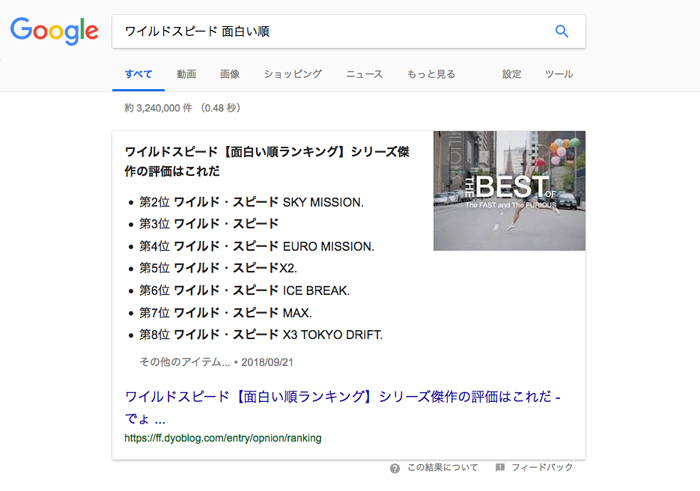Click the list item 第3位 ワイルド・スピード
The image size is (700, 491).
(x=209, y=224)
